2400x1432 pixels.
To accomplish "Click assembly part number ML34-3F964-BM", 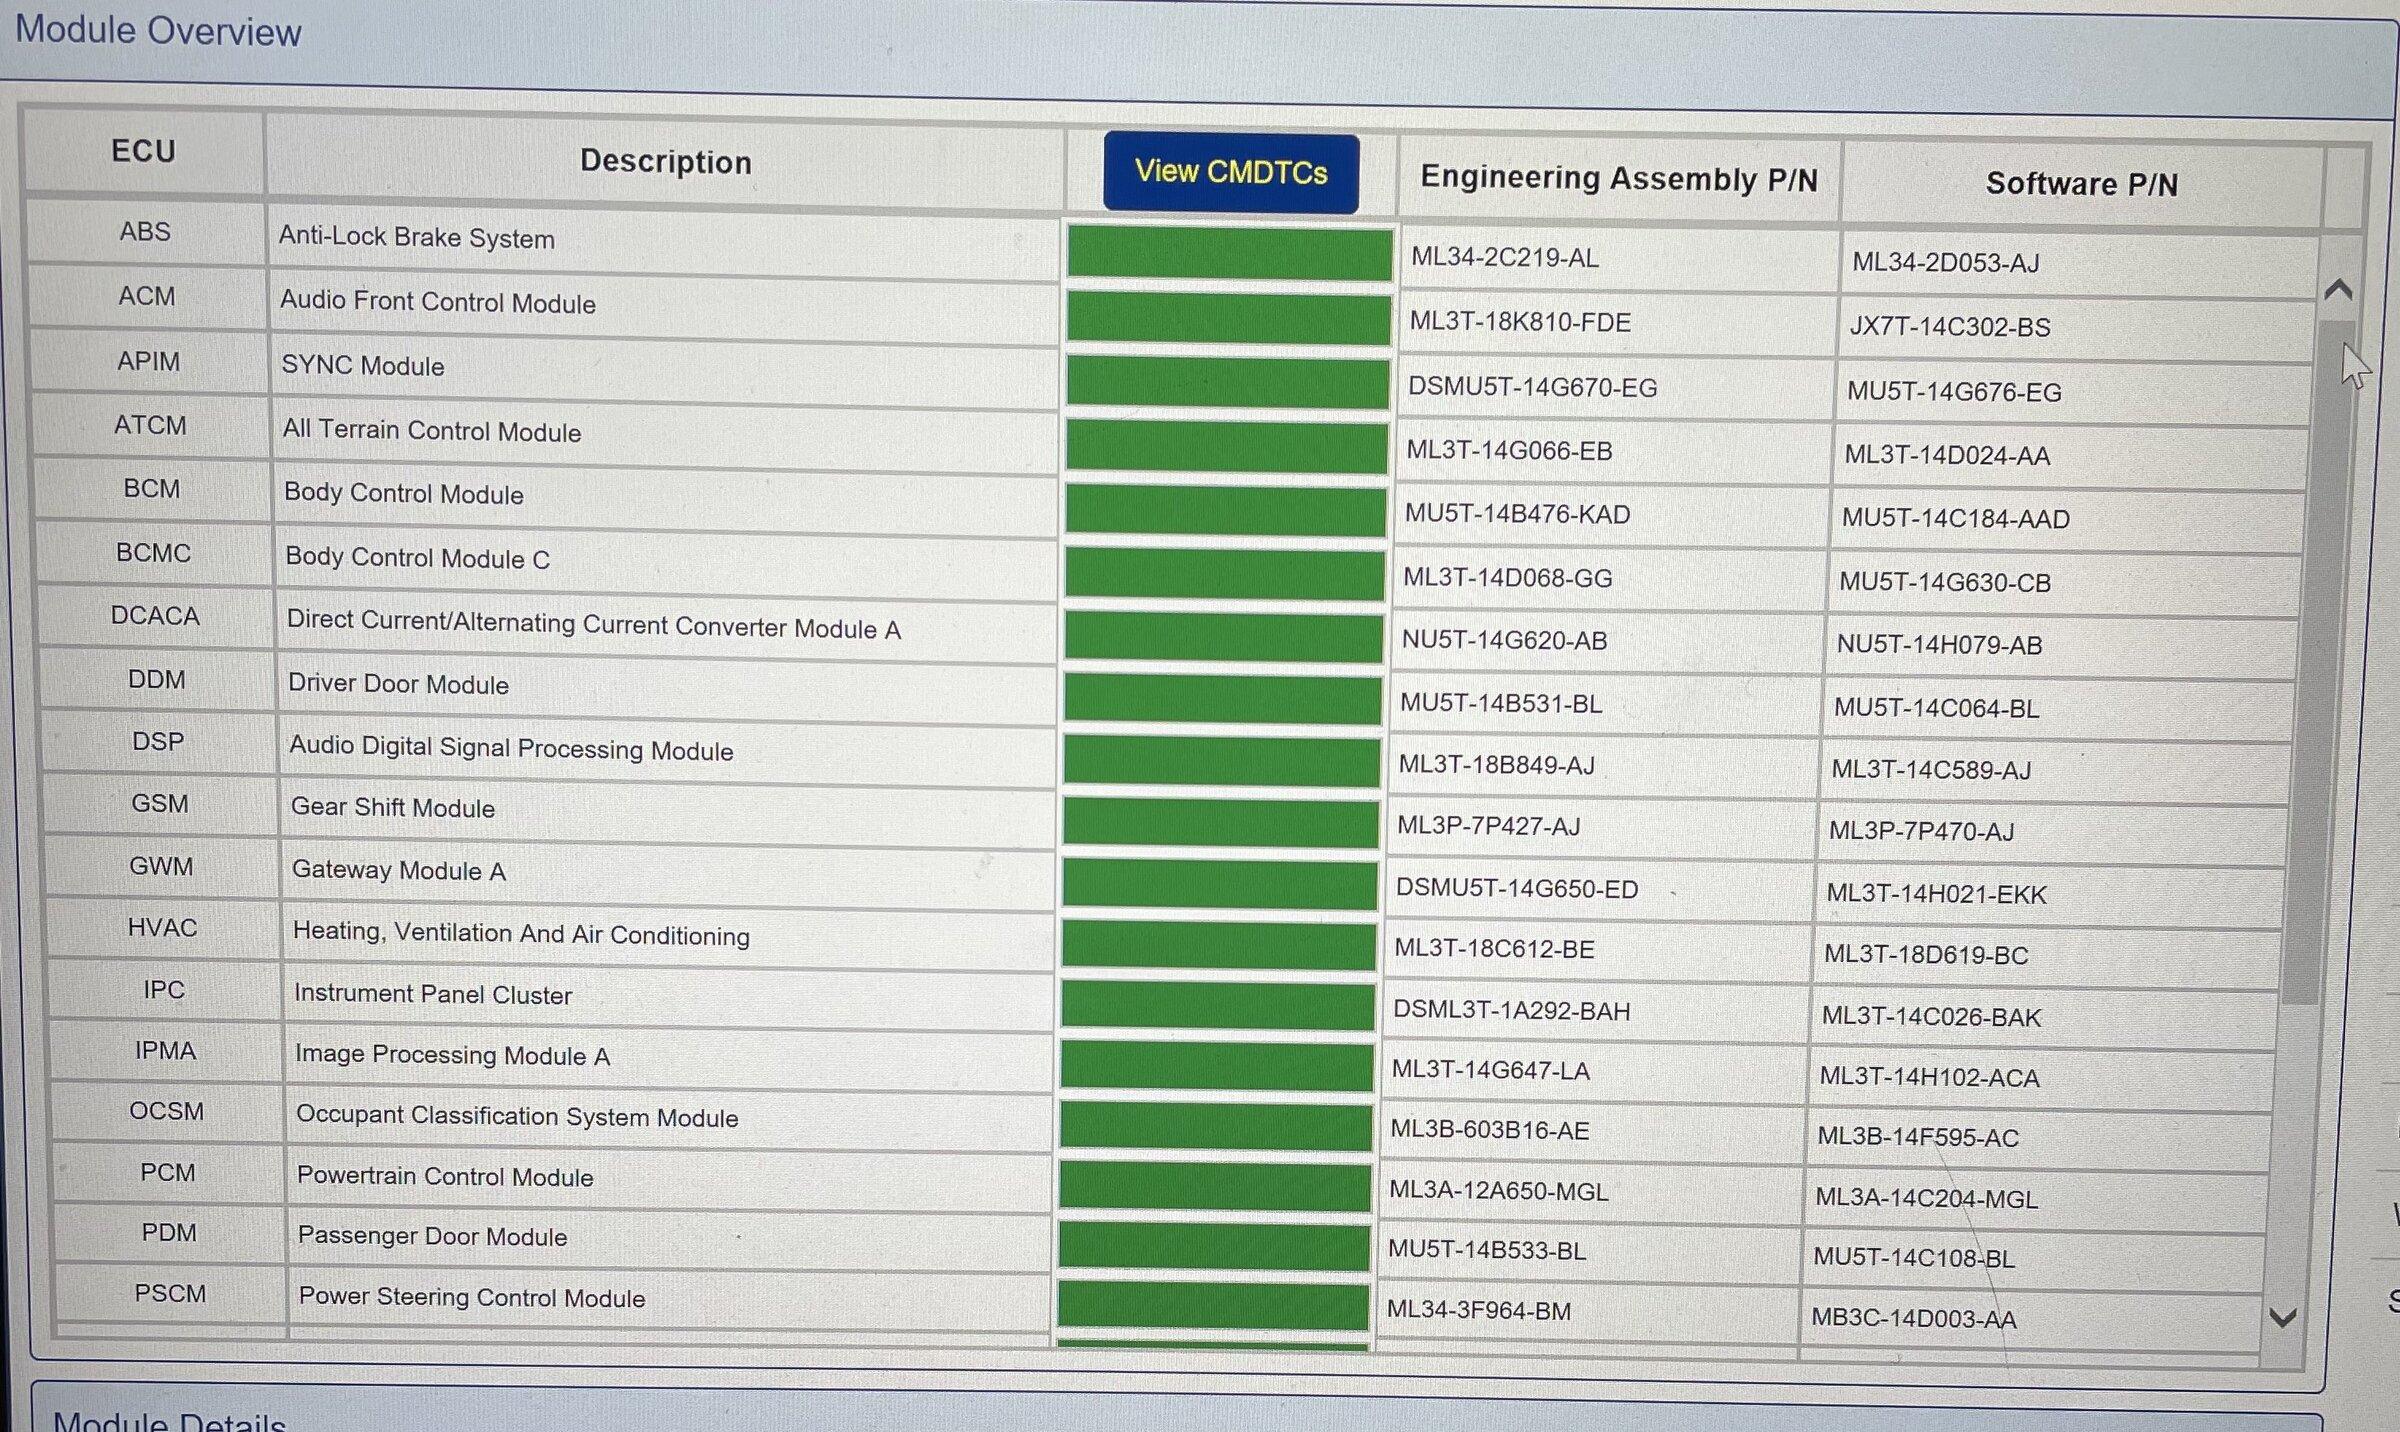I will pyautogui.click(x=1479, y=1311).
